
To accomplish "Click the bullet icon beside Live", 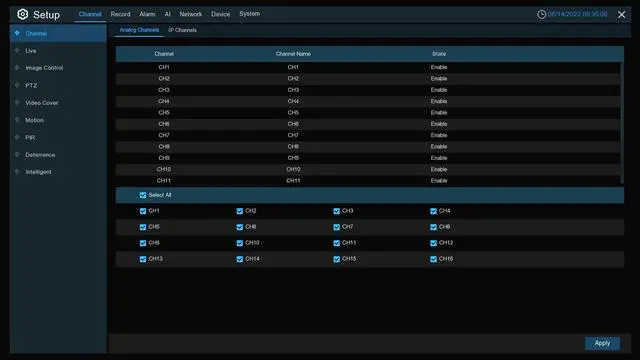I will click(17, 51).
